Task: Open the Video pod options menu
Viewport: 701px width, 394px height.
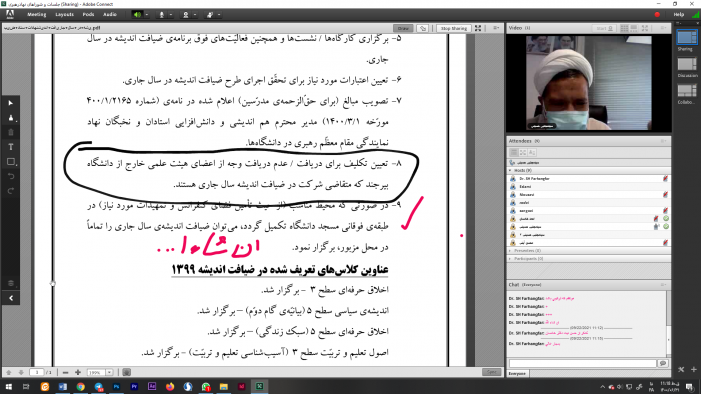Action: tap(663, 28)
